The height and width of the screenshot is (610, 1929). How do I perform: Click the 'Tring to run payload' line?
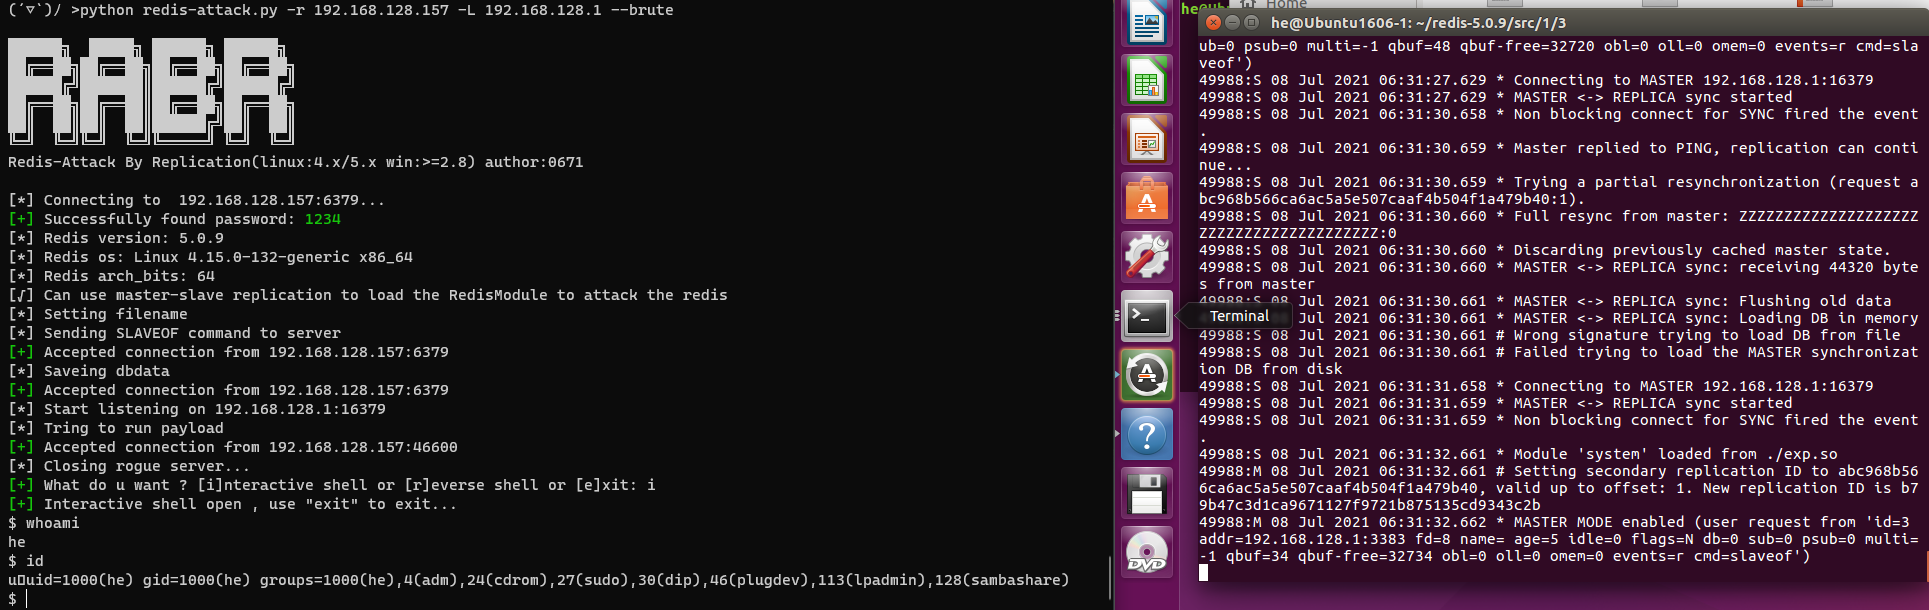[x=116, y=428]
